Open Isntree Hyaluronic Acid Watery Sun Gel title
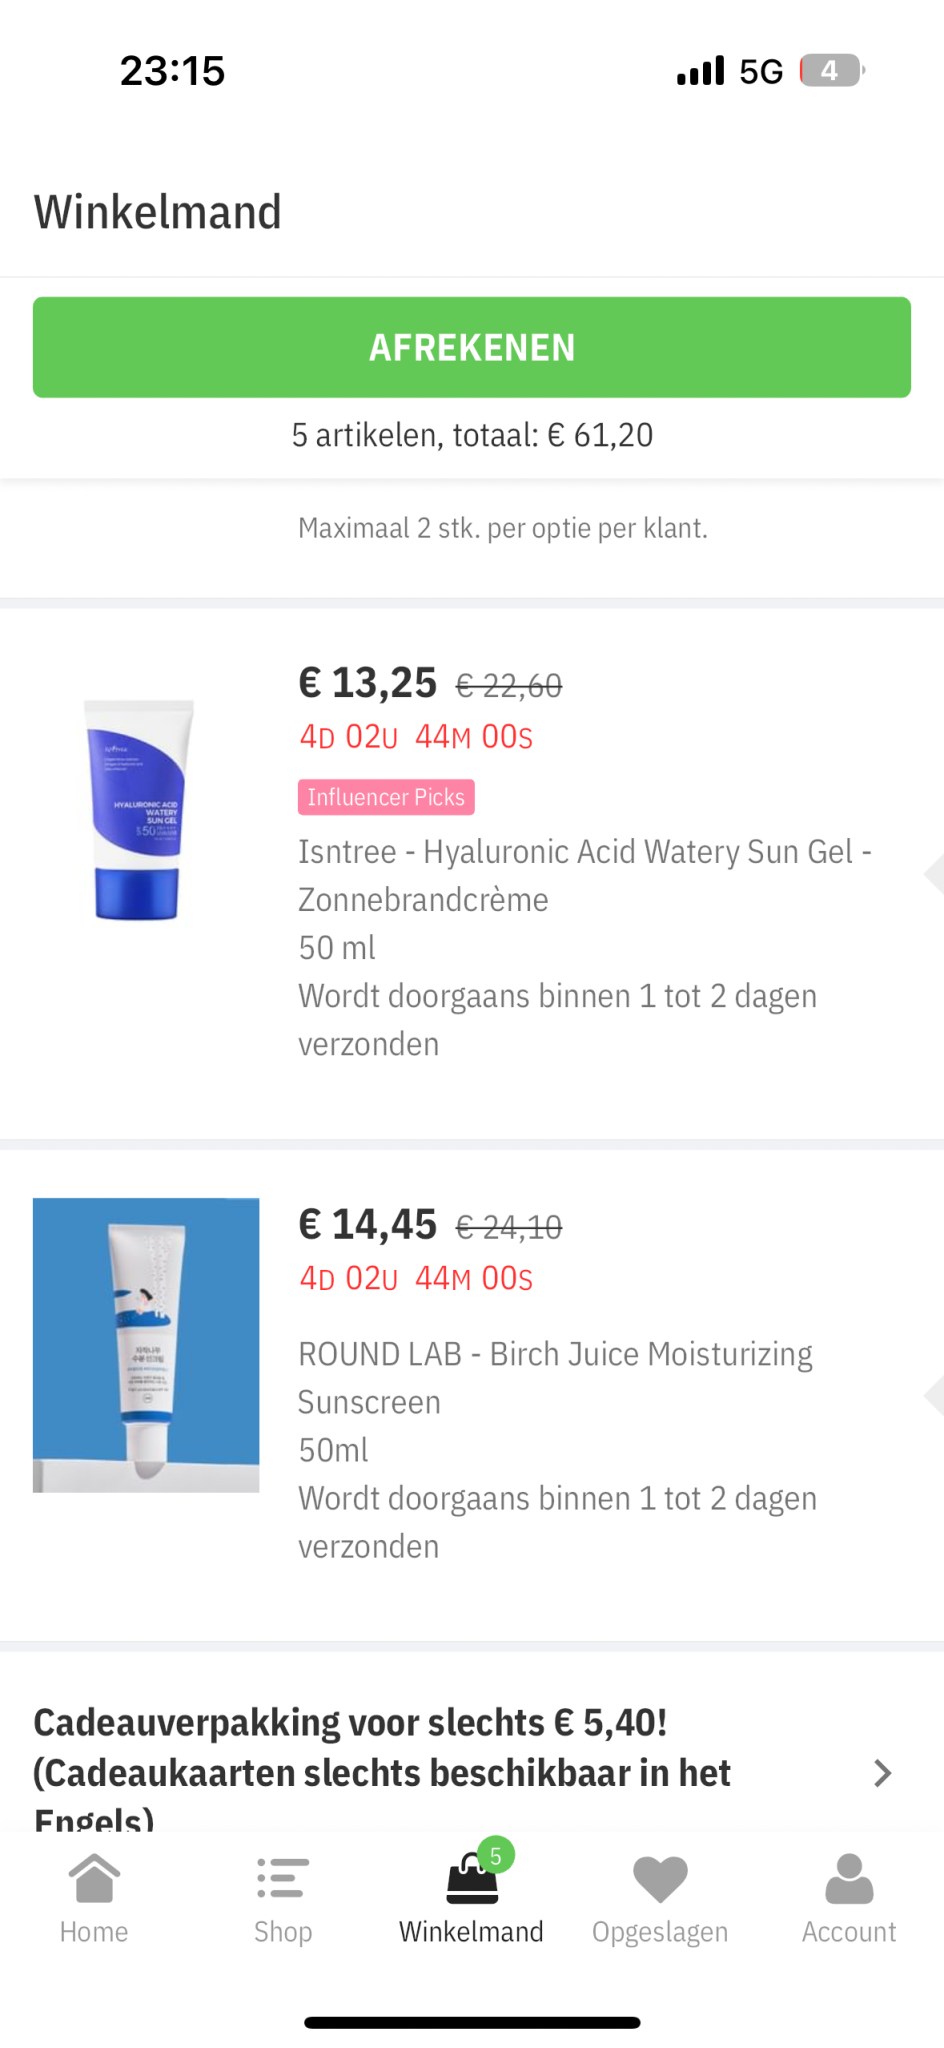The image size is (944, 2048). [584, 875]
